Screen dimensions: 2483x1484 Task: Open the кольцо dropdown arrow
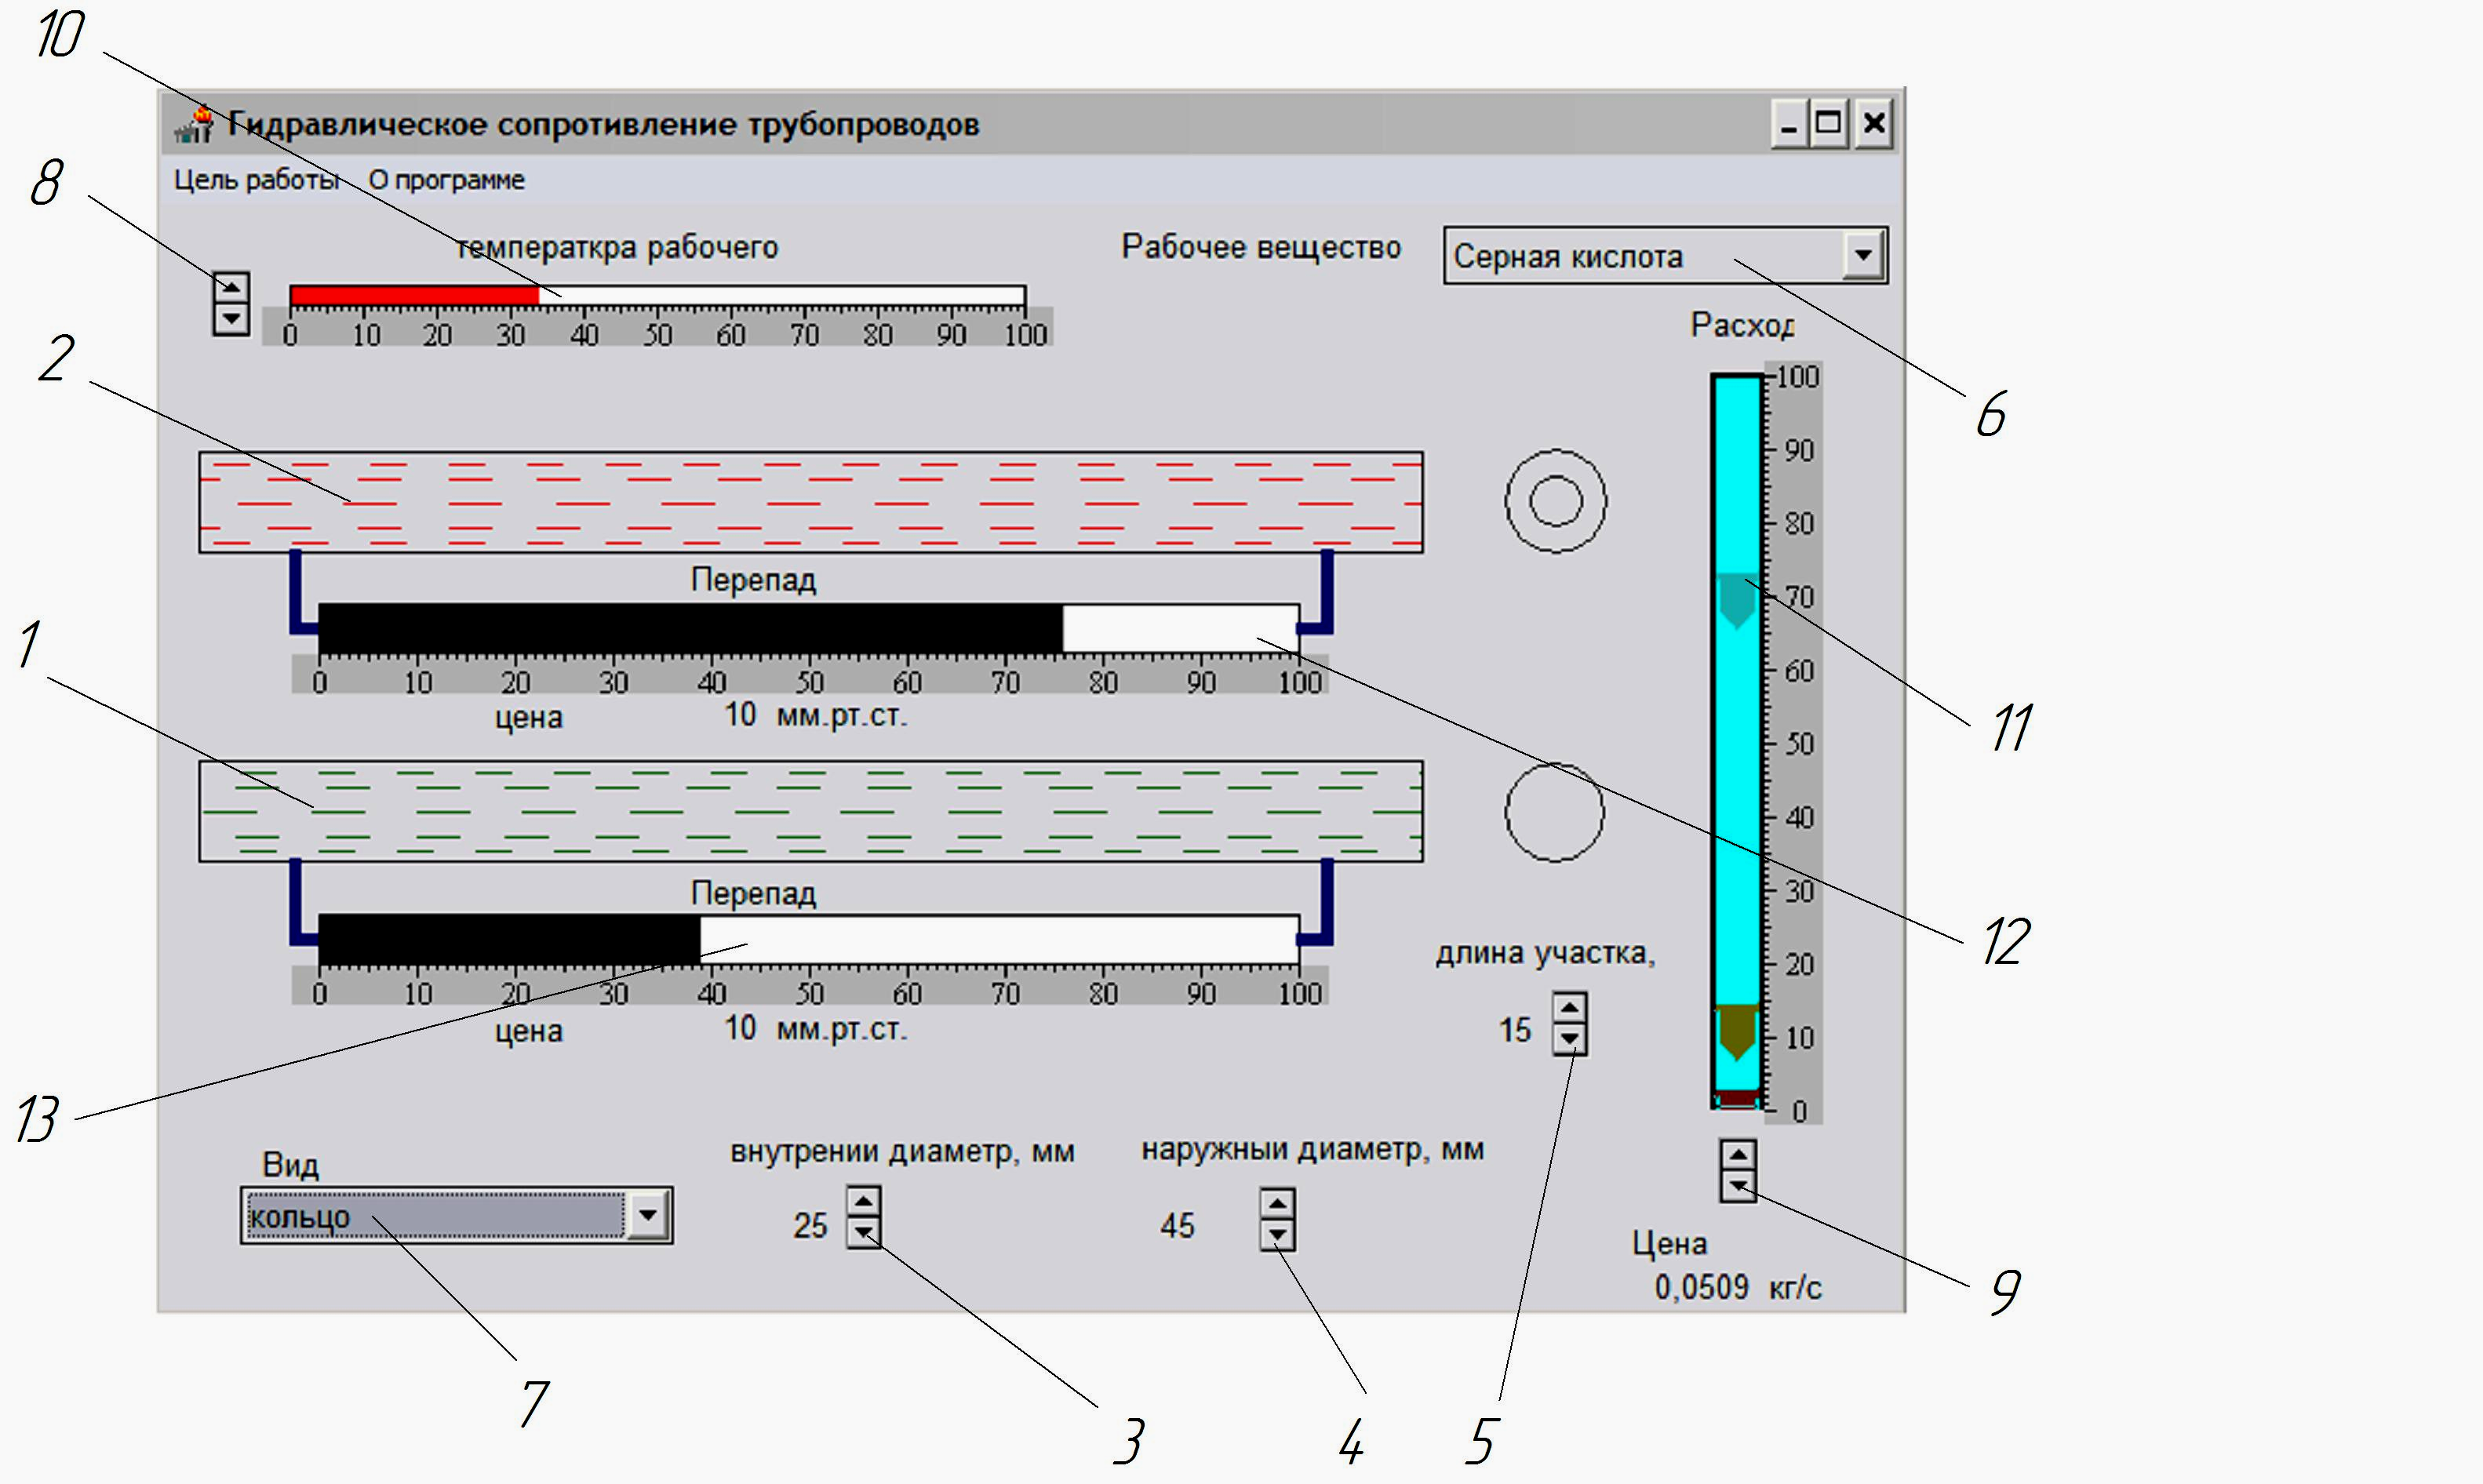(x=648, y=1215)
